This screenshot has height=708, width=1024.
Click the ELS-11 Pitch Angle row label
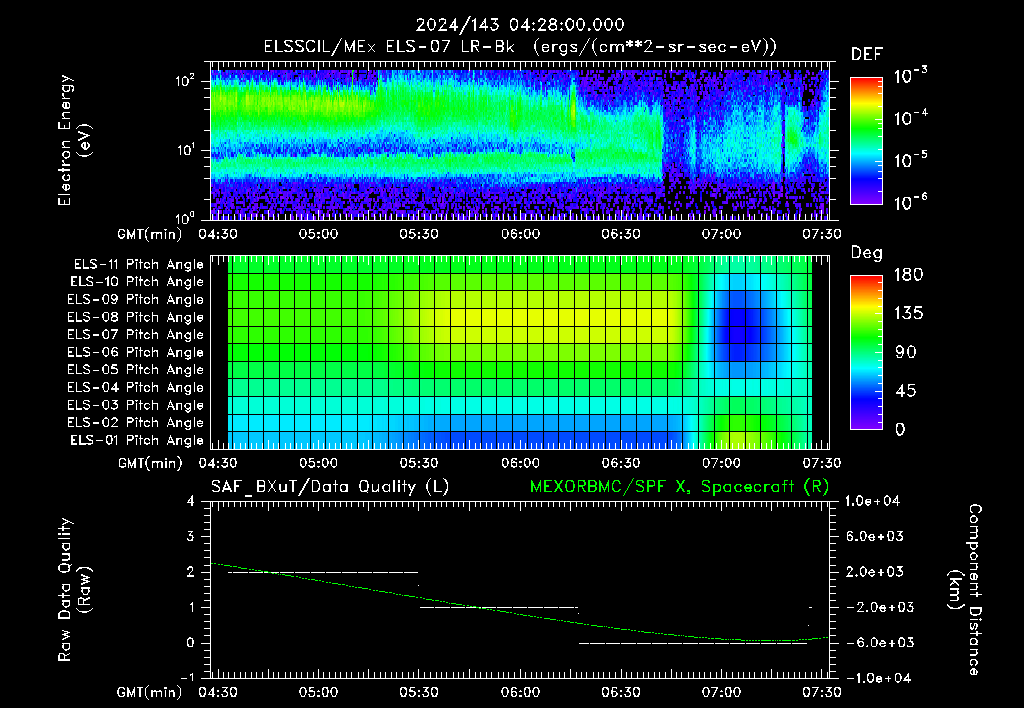(138, 265)
